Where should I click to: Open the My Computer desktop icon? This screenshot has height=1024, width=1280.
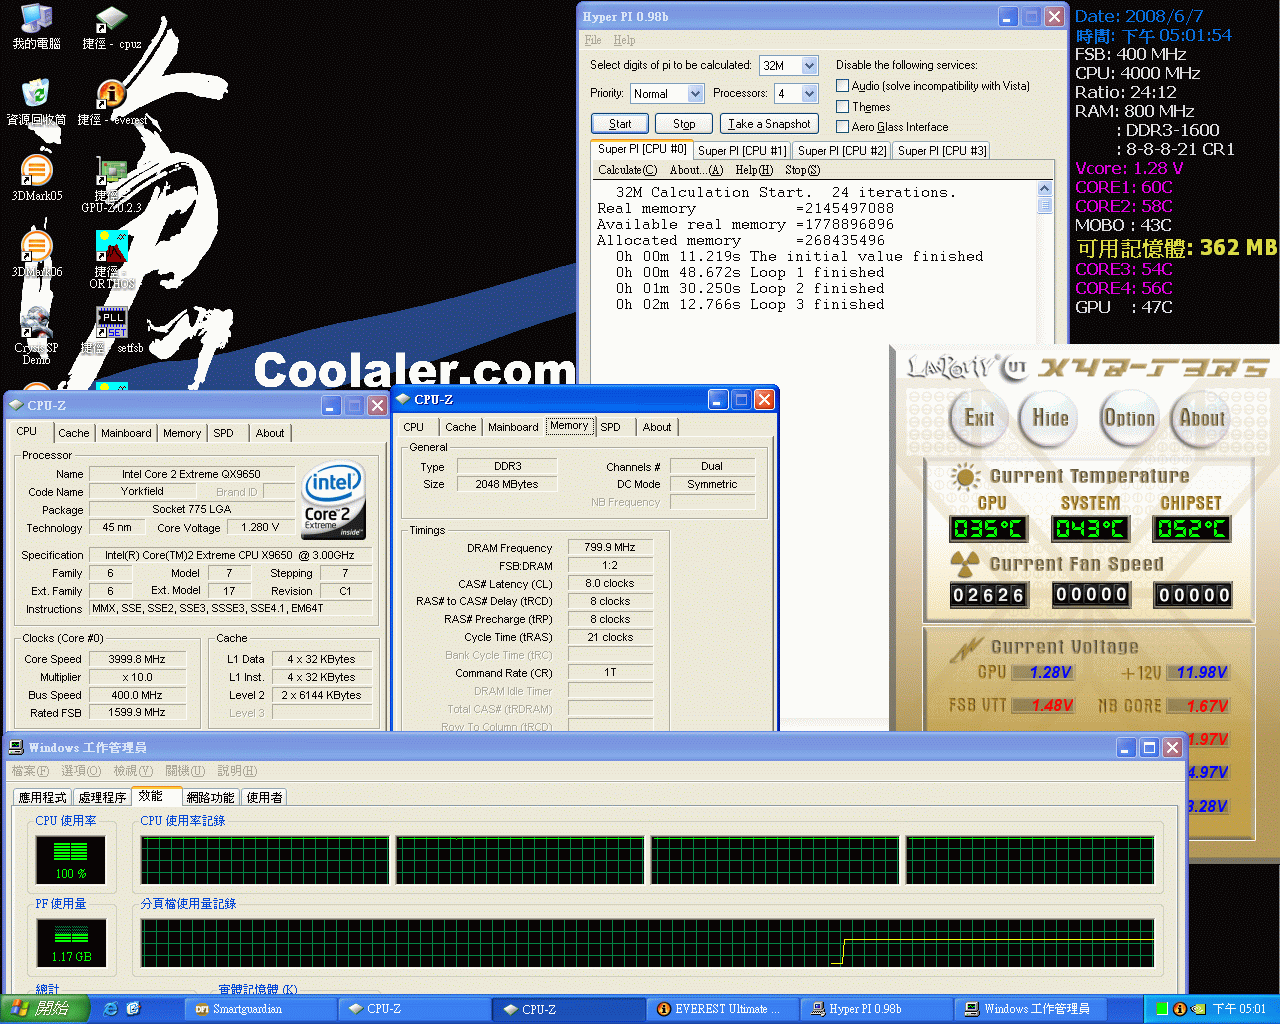click(x=36, y=27)
